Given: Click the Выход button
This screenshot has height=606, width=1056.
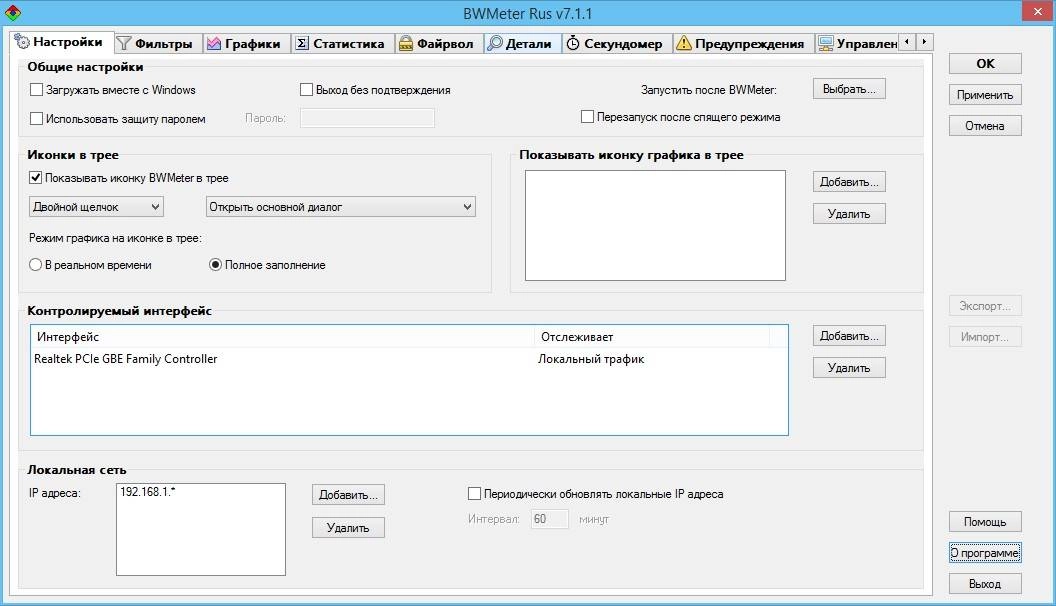Looking at the screenshot, I should click(x=985, y=584).
